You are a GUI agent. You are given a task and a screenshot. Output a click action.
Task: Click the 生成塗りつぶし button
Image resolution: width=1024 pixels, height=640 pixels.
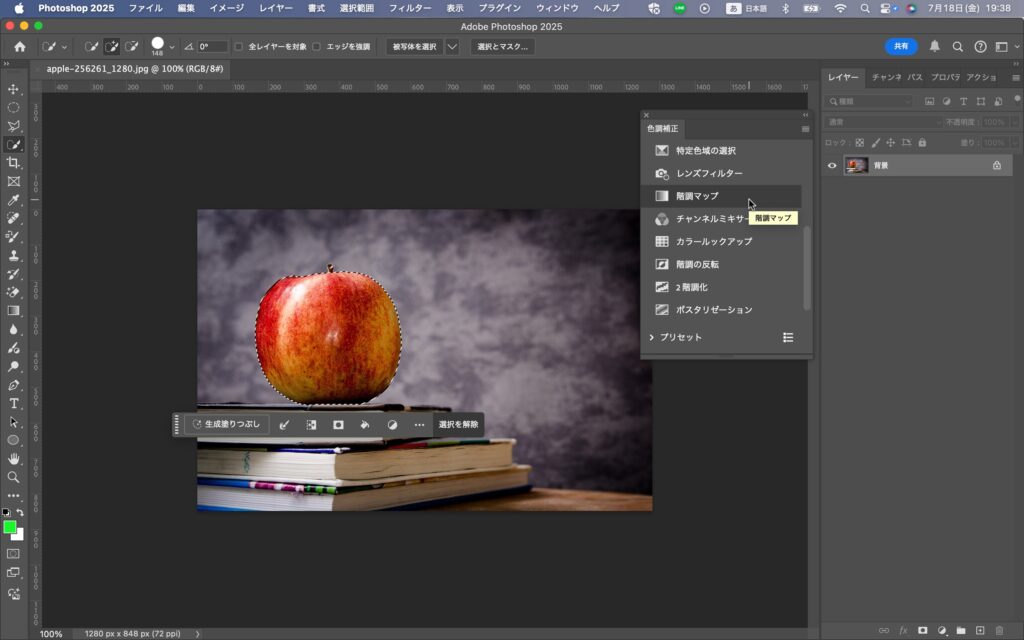pos(226,424)
